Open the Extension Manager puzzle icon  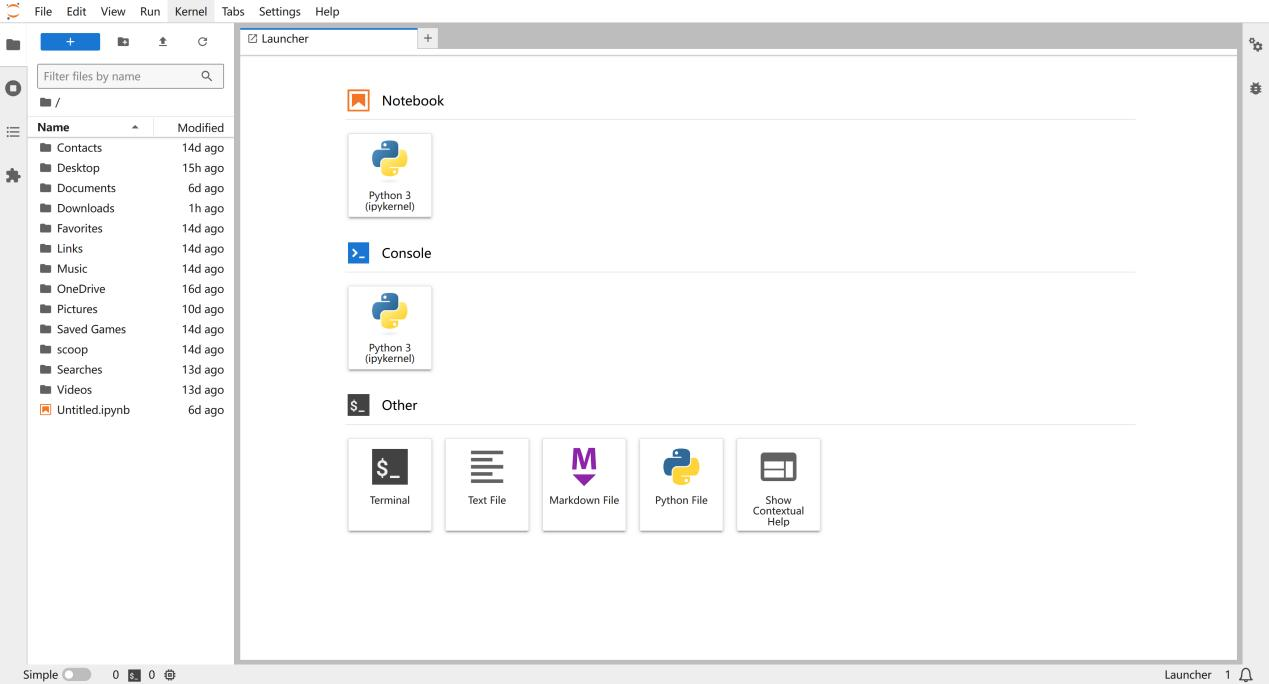pos(13,175)
